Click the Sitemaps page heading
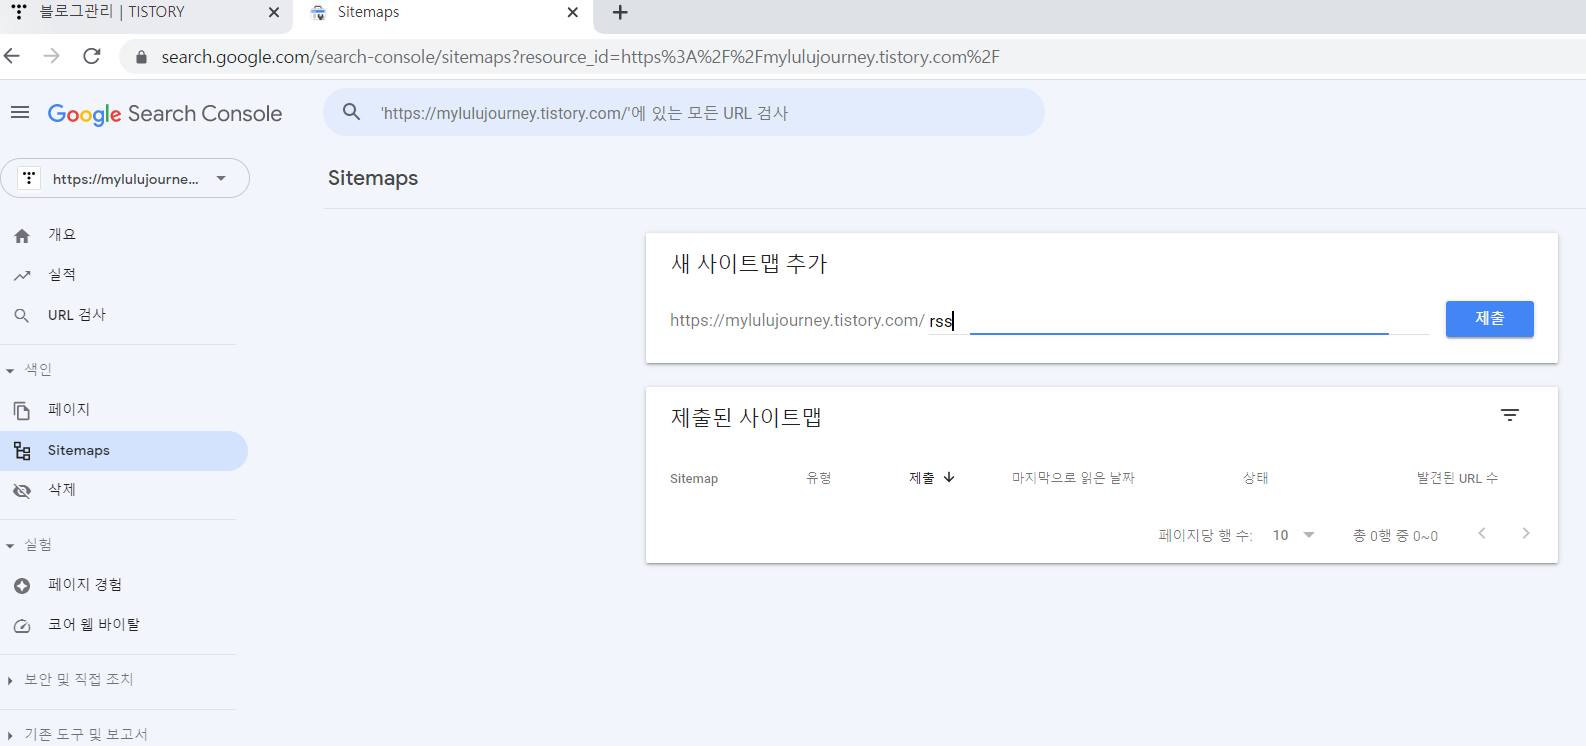 pyautogui.click(x=373, y=178)
